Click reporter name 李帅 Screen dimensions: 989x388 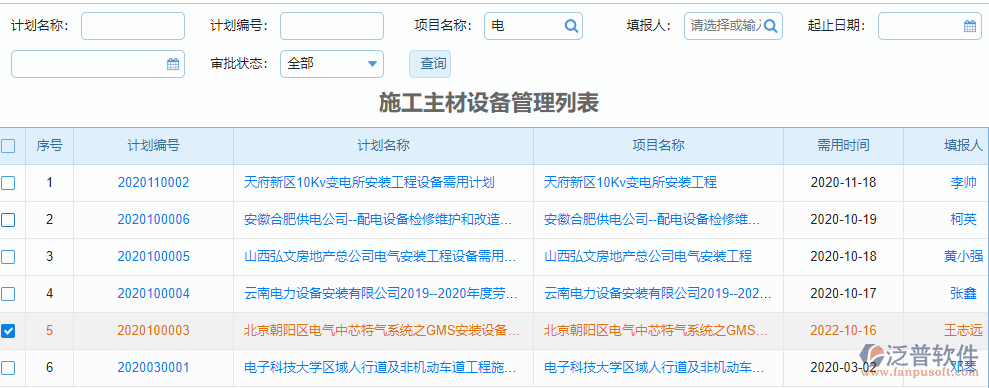click(x=963, y=183)
